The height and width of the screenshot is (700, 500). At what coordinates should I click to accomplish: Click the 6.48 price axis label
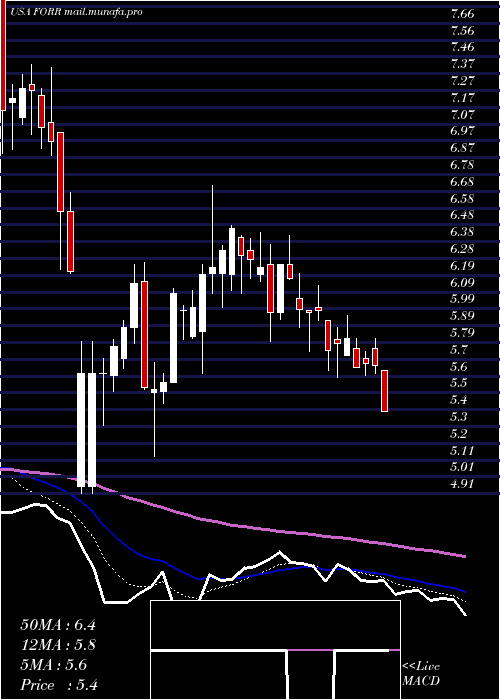click(x=462, y=215)
